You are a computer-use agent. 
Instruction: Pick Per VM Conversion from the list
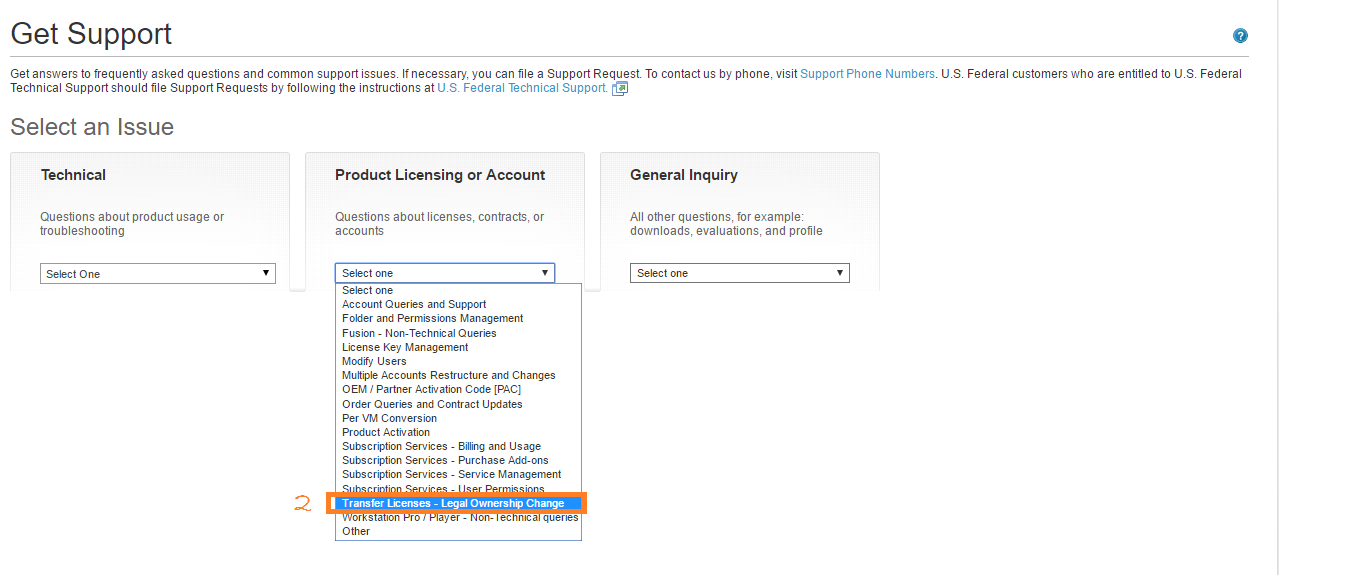(388, 418)
